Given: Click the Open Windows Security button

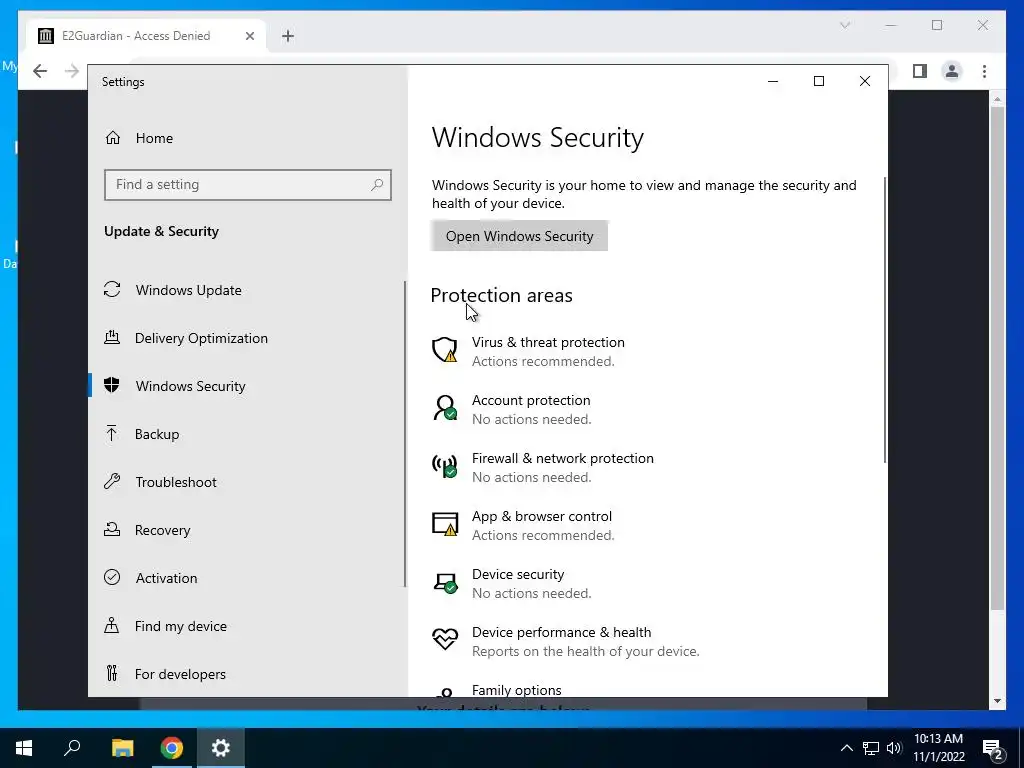Looking at the screenshot, I should coord(519,236).
